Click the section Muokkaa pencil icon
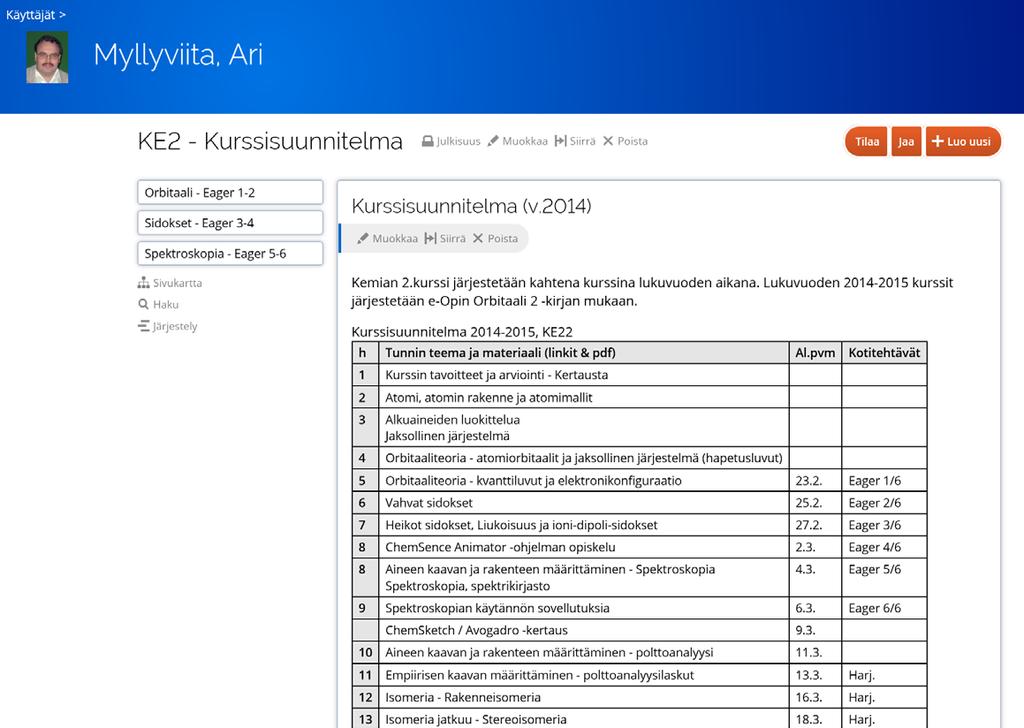 tap(363, 238)
